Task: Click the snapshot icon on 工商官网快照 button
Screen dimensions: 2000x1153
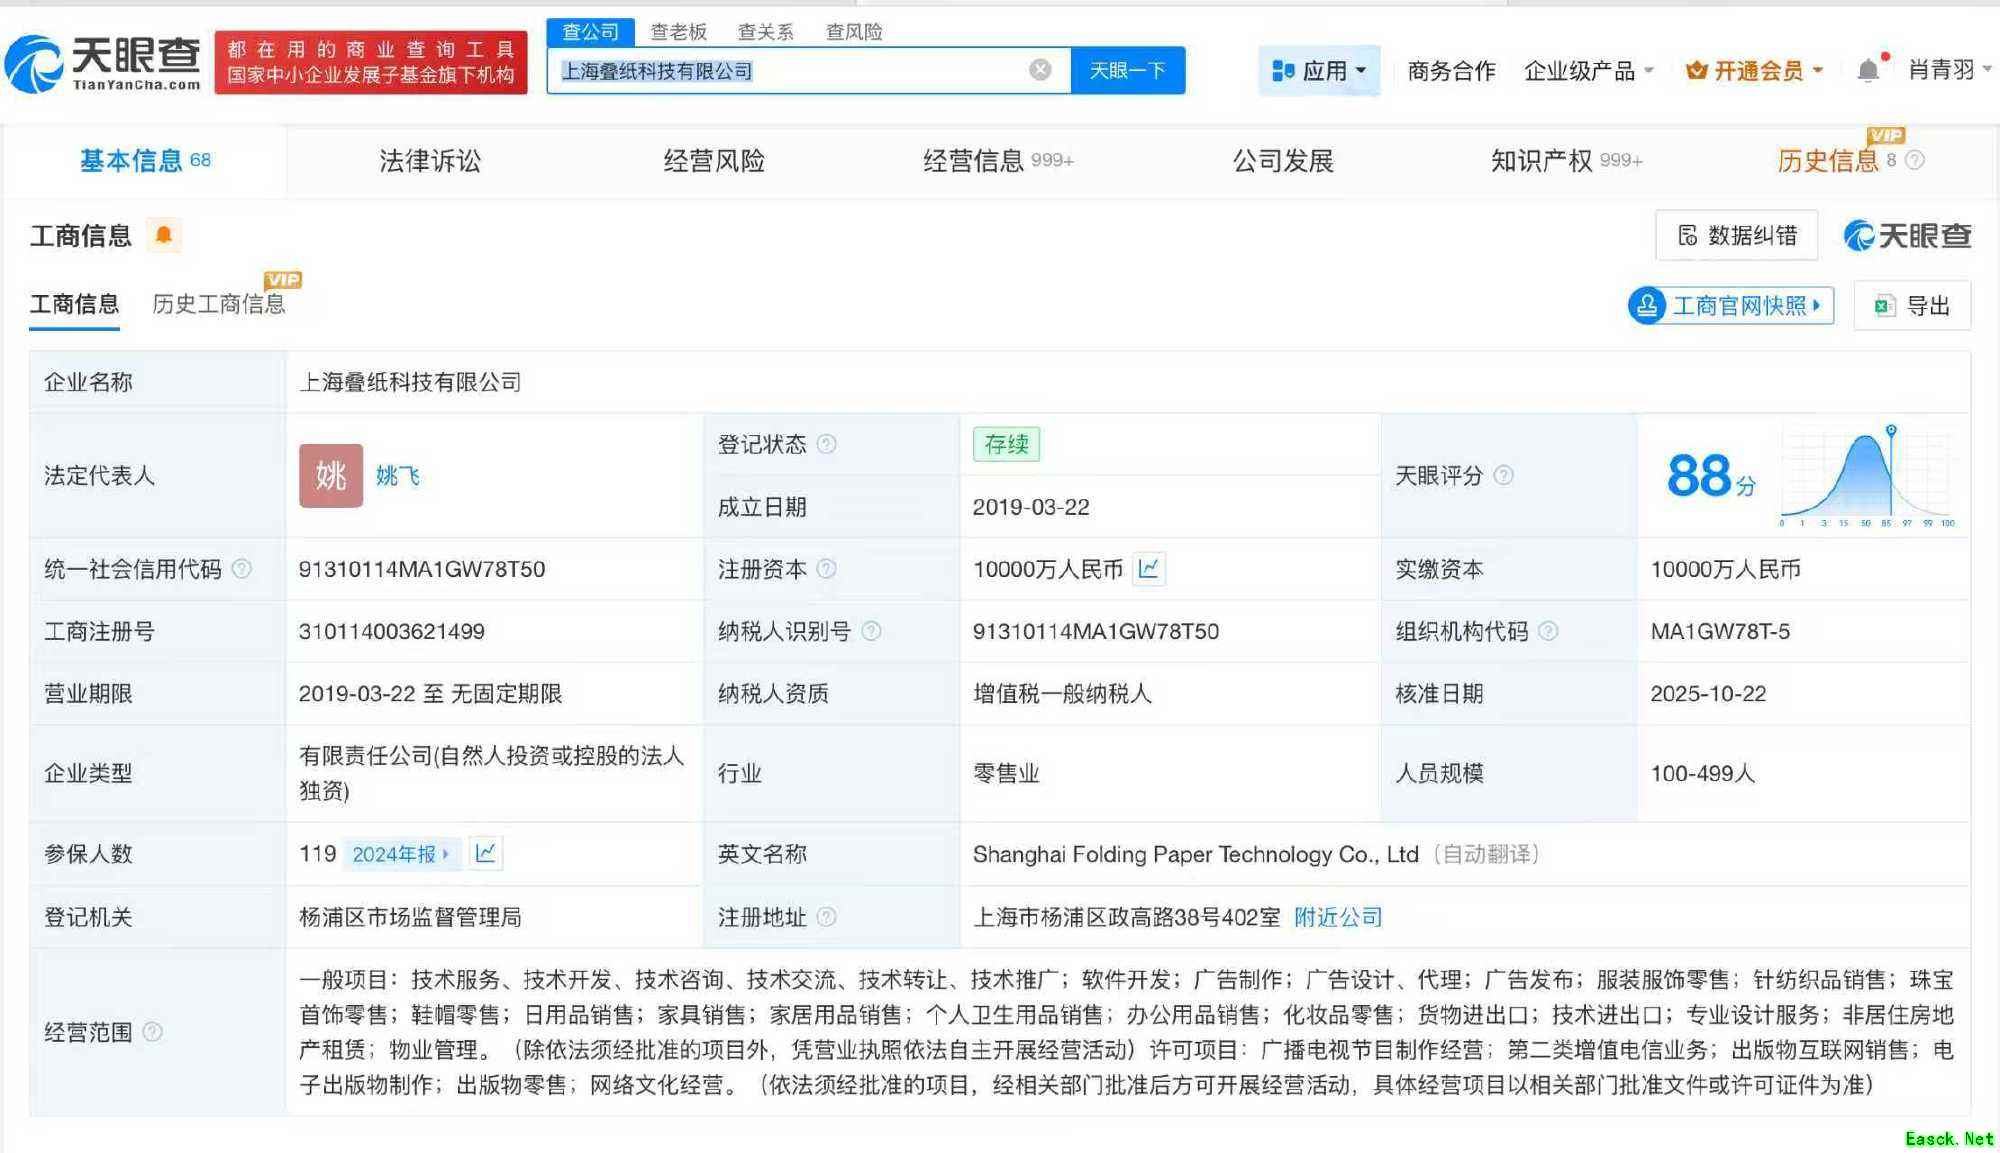Action: tap(1645, 305)
